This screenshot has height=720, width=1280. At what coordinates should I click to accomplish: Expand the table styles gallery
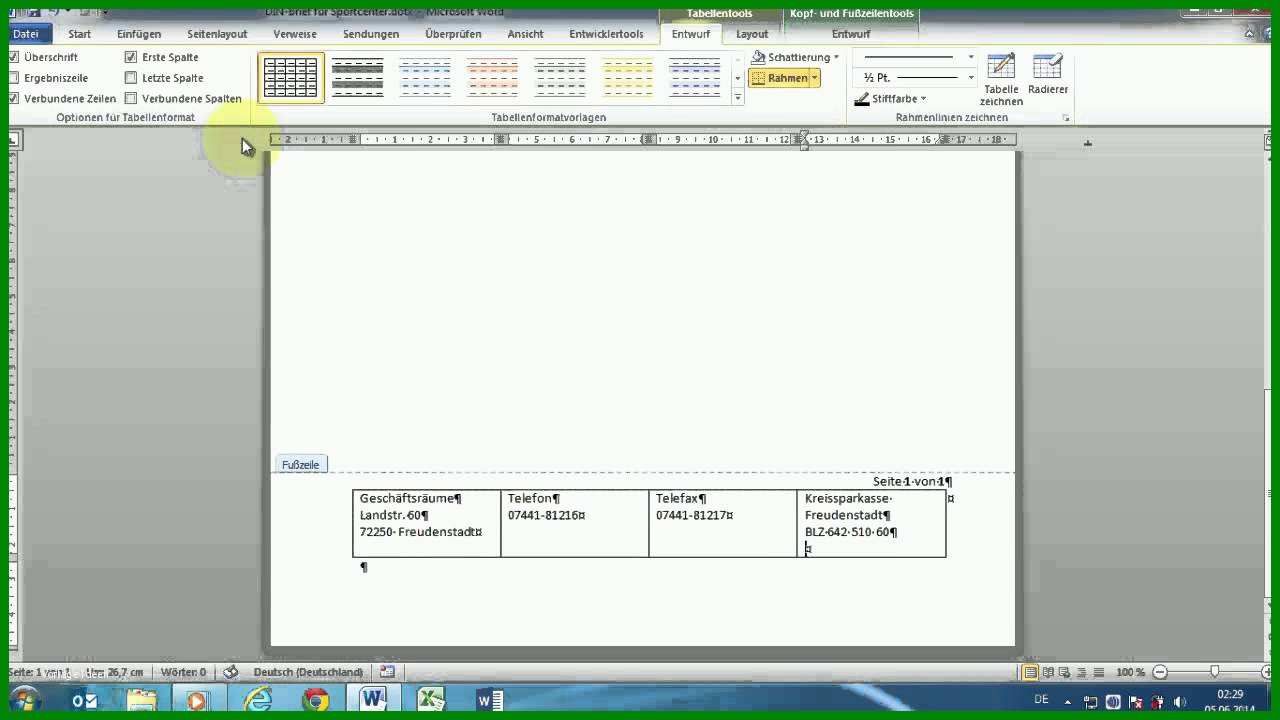pyautogui.click(x=738, y=98)
